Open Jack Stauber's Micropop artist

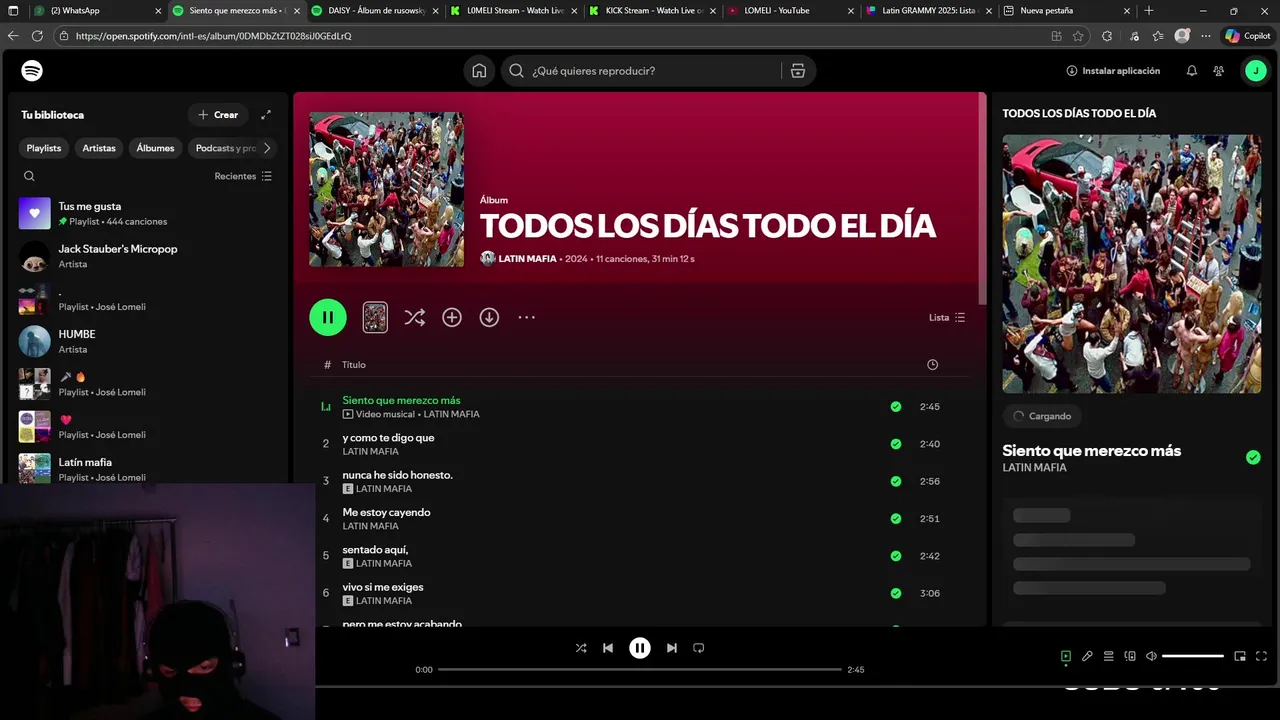148,256
